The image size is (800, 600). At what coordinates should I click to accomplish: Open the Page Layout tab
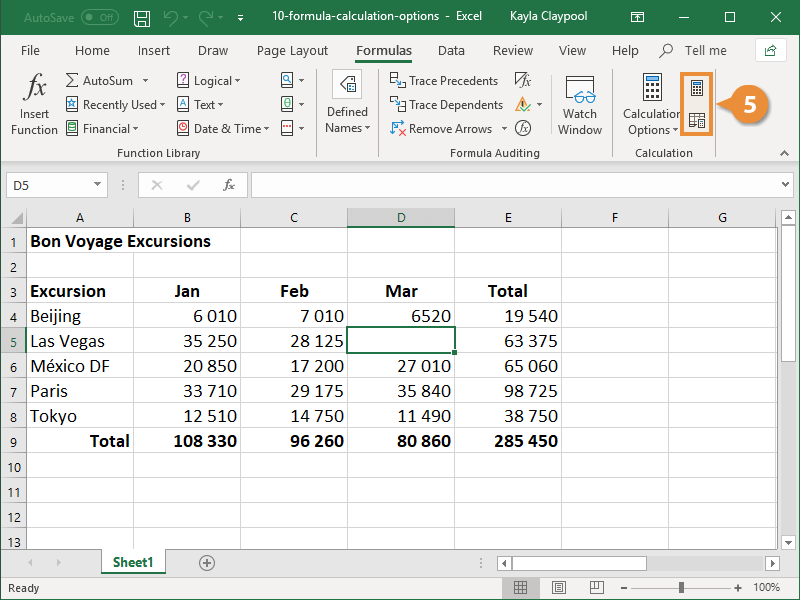(292, 51)
